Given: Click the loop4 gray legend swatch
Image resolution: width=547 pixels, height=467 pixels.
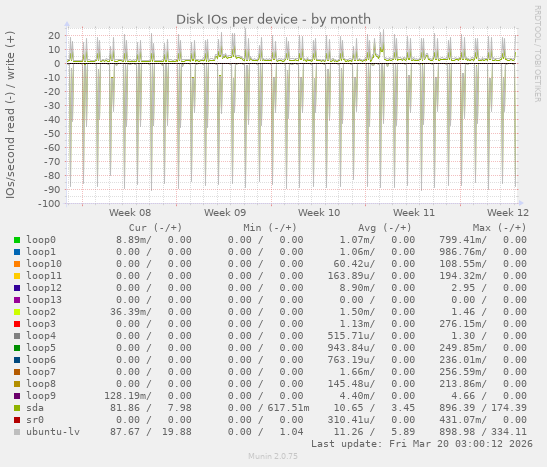Looking at the screenshot, I should click(17, 336).
